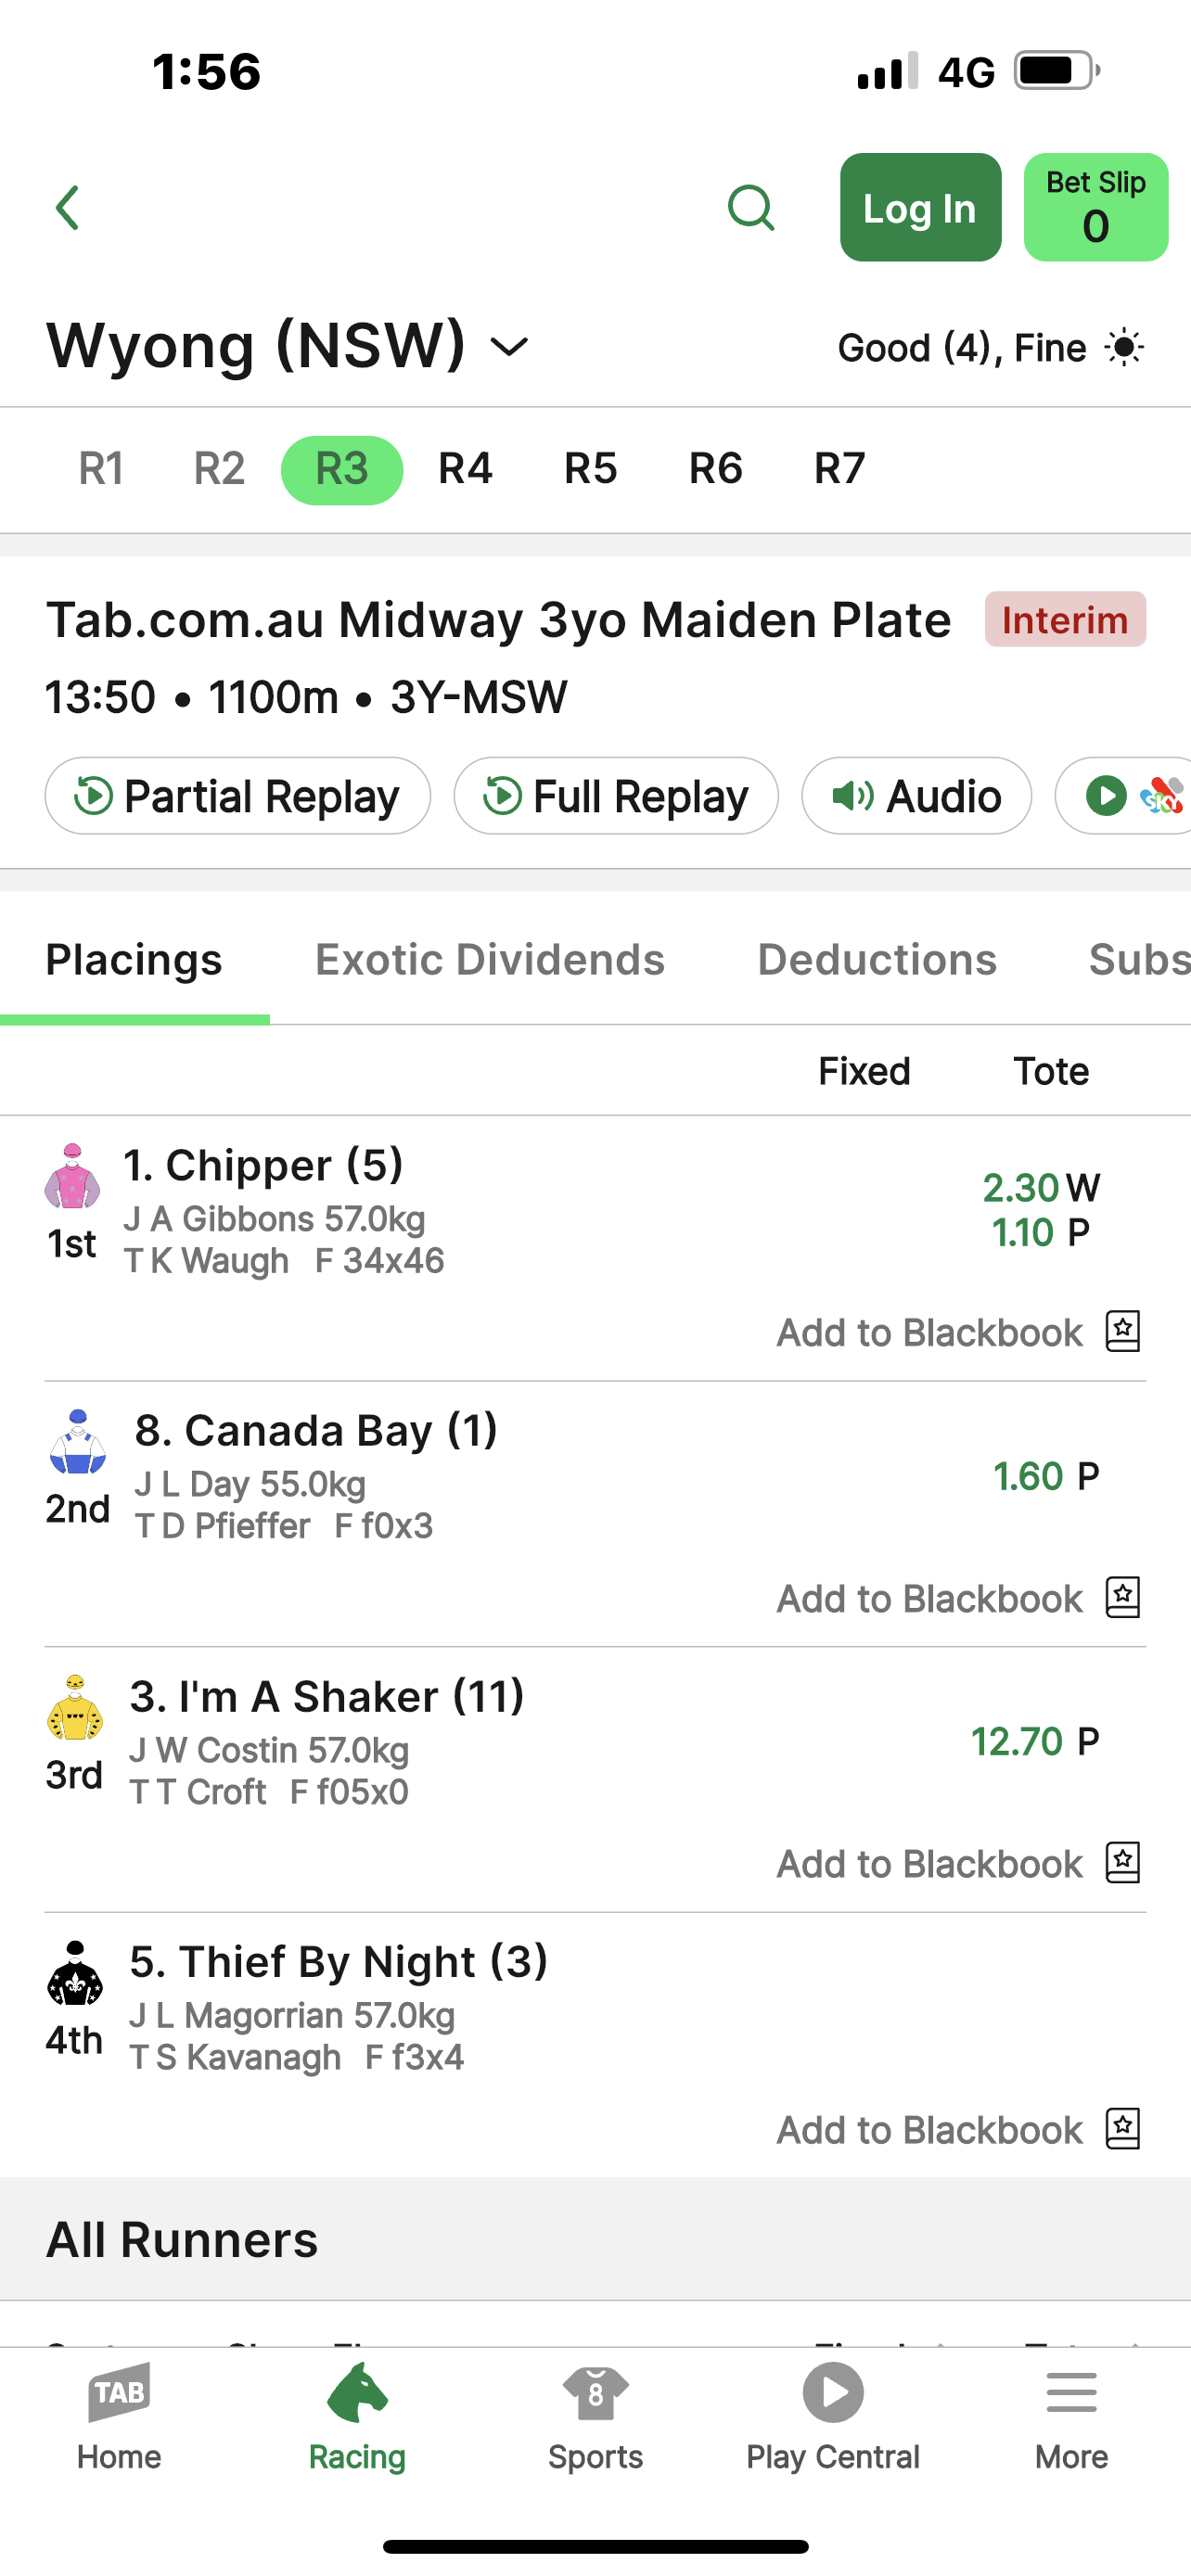Screen dimensions: 1191x2576
Task: Switch to Exotic Dividends tab
Action: 490,960
